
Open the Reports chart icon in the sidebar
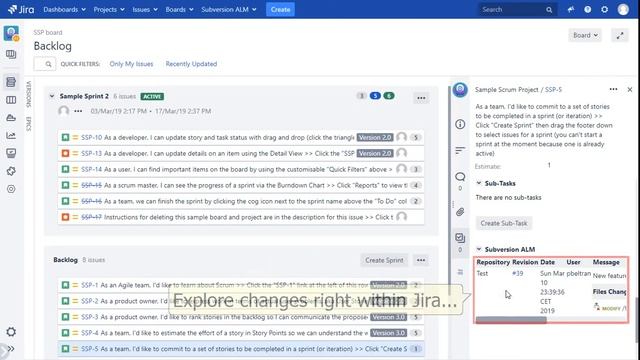11,136
